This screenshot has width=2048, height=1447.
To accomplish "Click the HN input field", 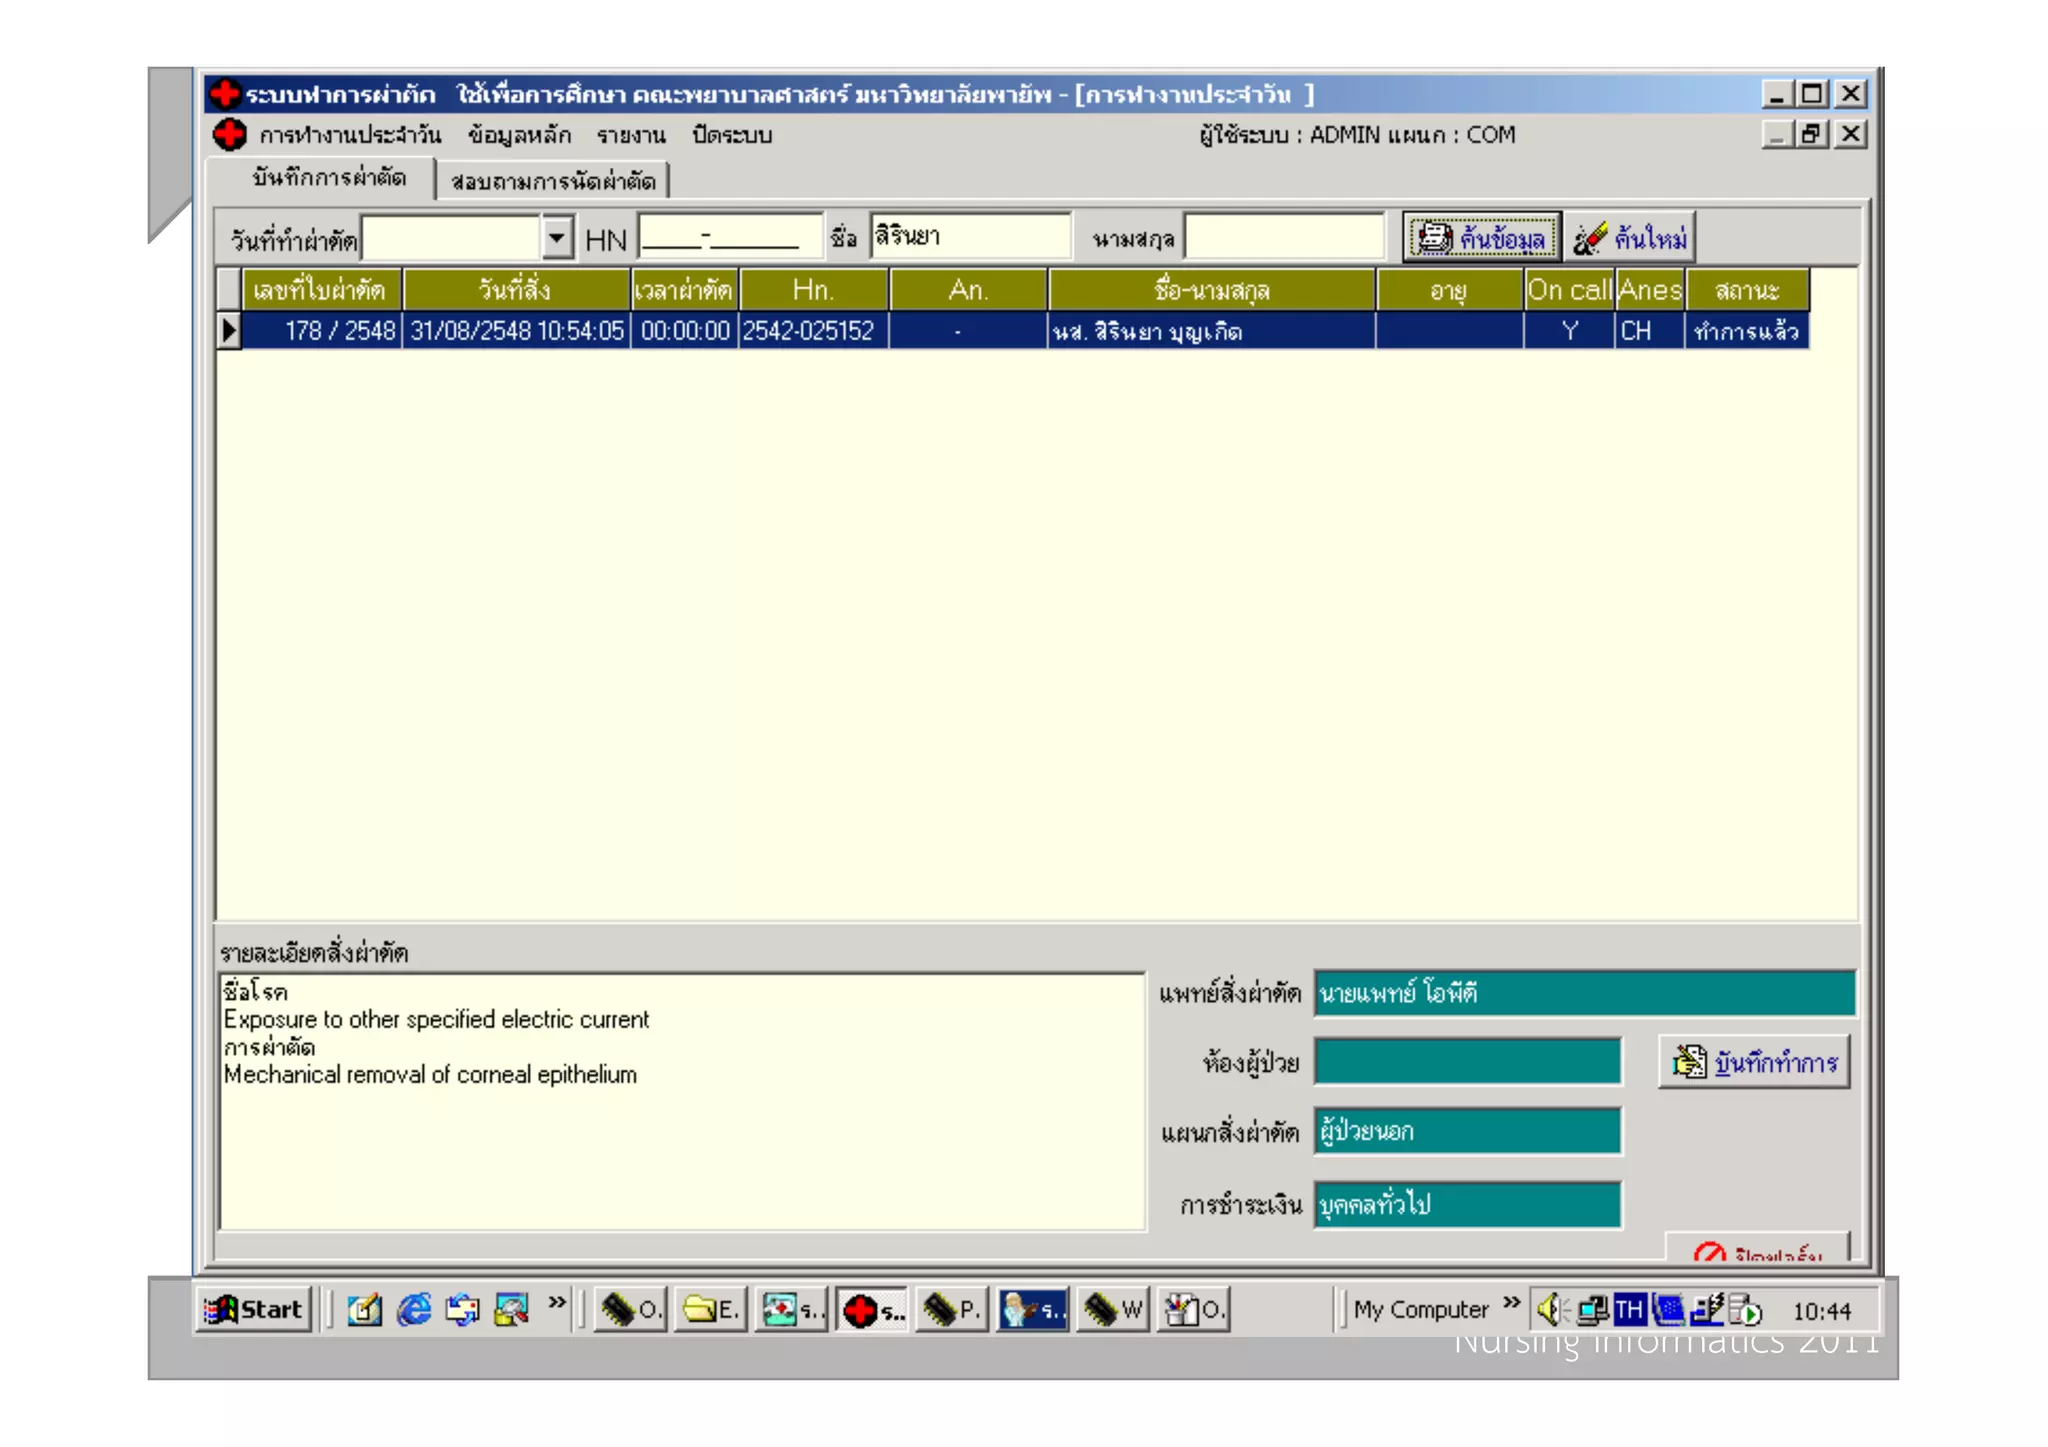I will pos(728,238).
